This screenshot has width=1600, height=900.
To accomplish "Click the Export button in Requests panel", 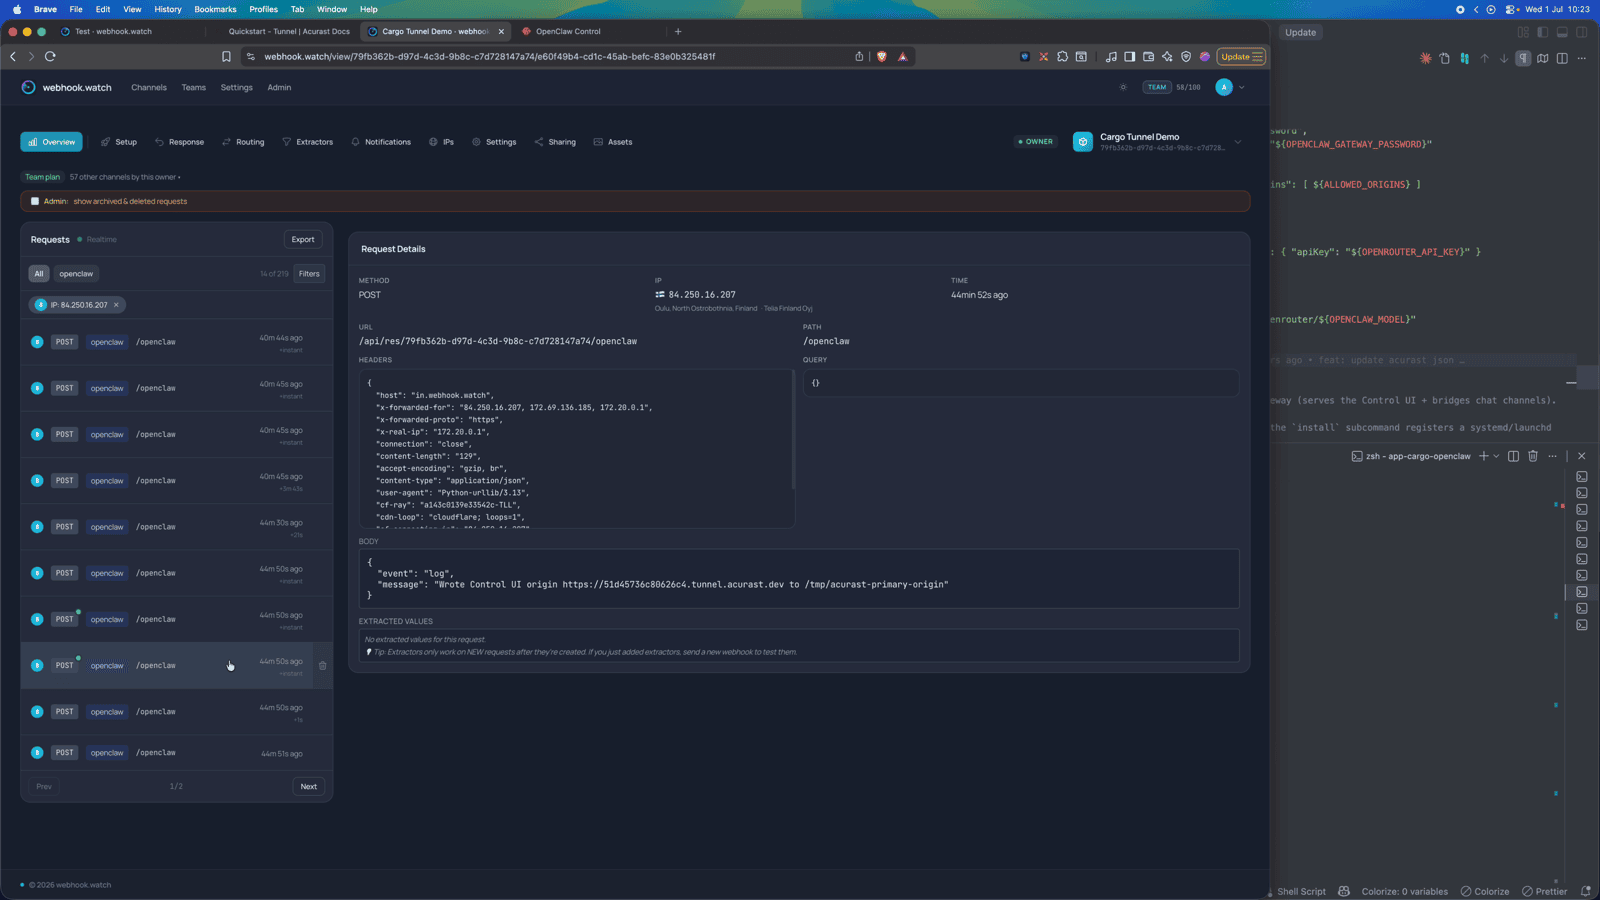I will coord(303,239).
